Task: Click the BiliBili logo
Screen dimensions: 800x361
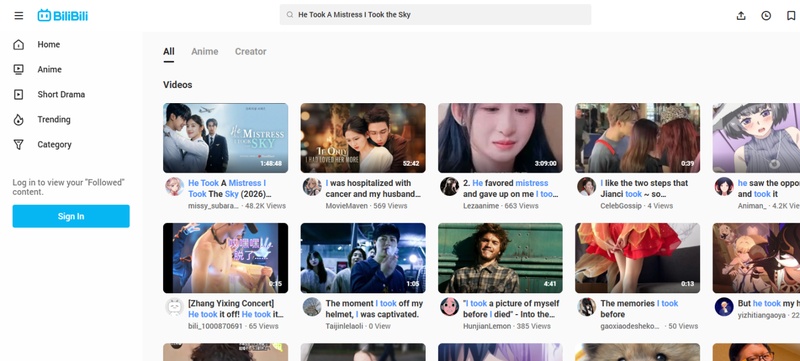Action: click(x=63, y=15)
